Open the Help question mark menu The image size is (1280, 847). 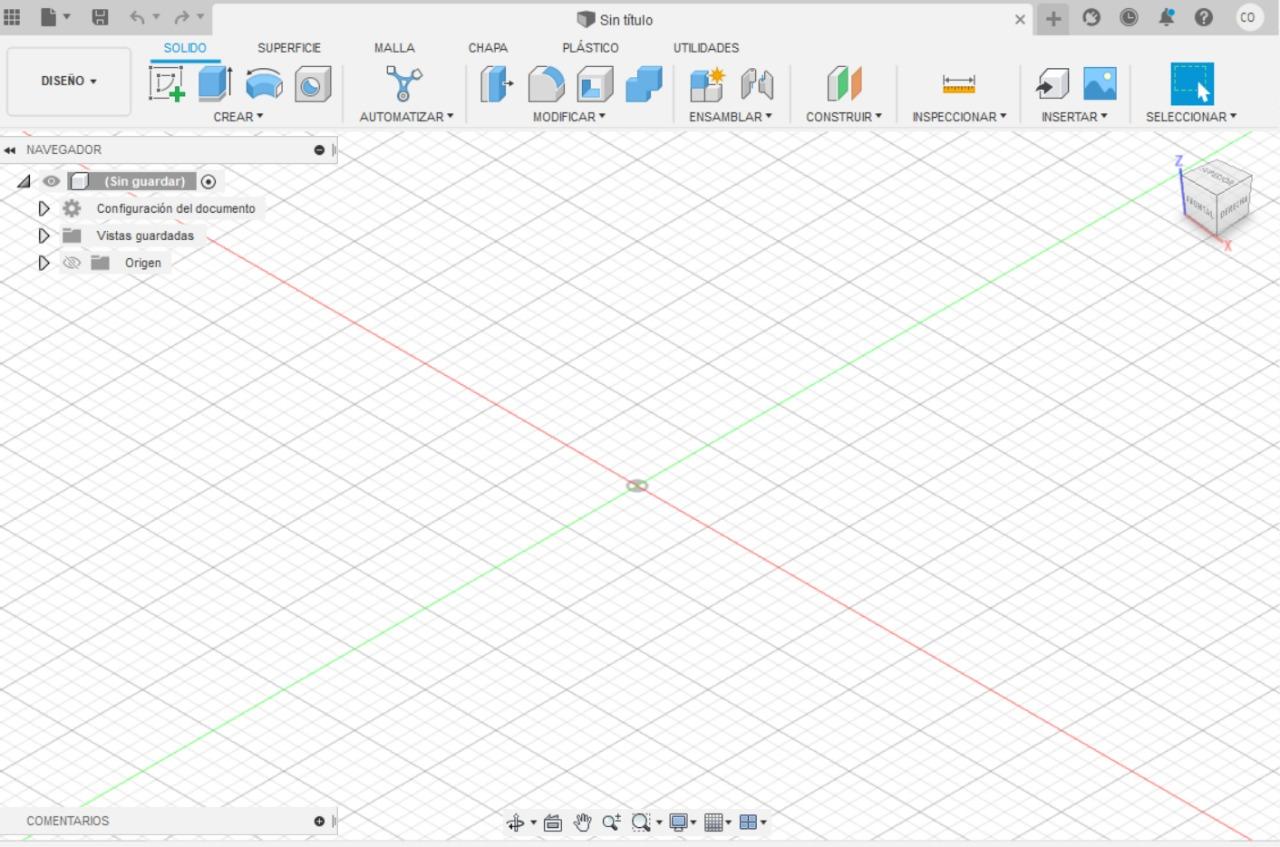click(x=1204, y=17)
